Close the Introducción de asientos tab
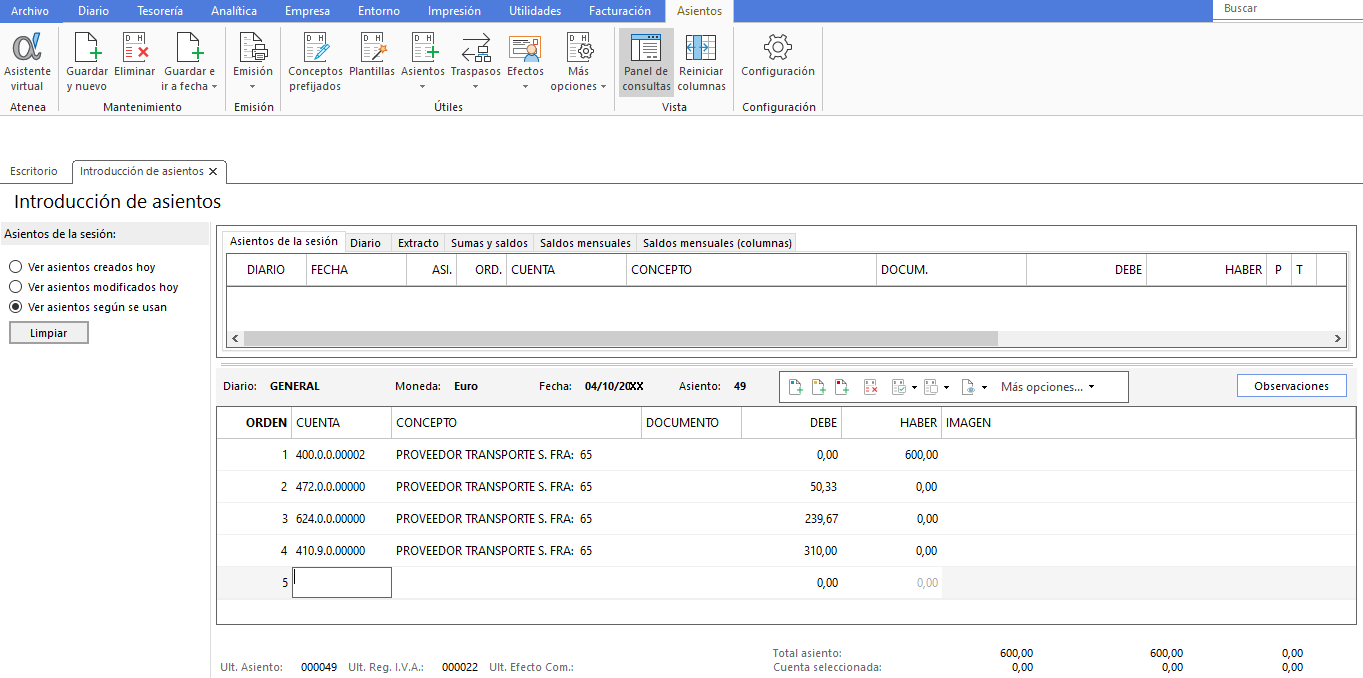The height and width of the screenshot is (678, 1363). coord(213,172)
